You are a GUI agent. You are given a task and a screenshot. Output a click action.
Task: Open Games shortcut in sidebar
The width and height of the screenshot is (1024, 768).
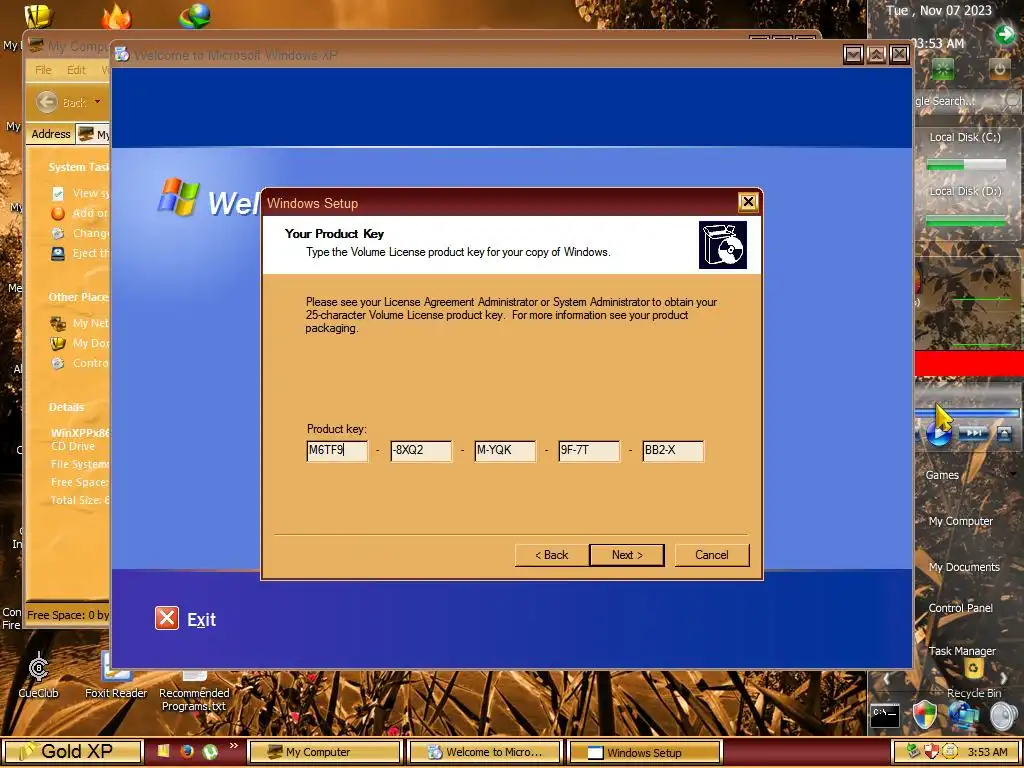(x=942, y=475)
